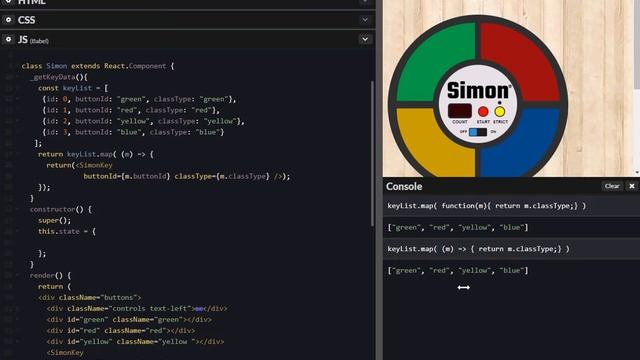Click the 'buttonId={m.buttonId} classType=' line

tap(187, 176)
